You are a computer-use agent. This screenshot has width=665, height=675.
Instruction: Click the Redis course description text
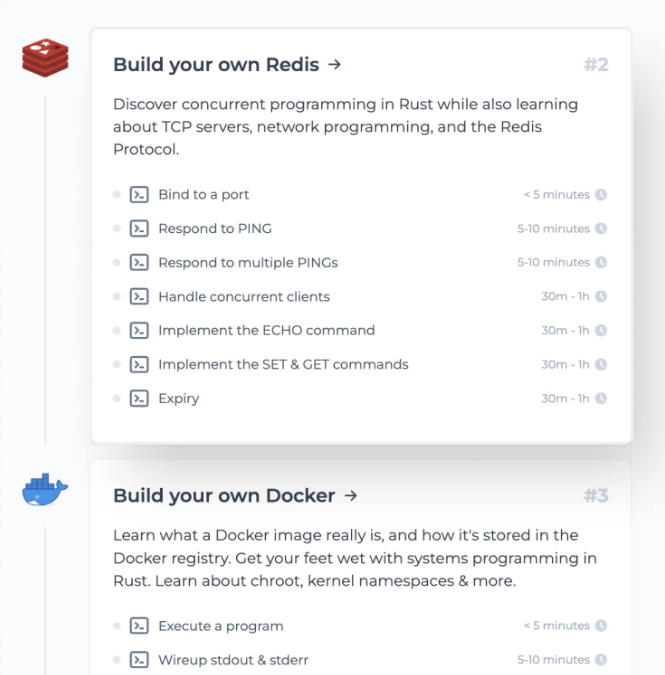345,127
